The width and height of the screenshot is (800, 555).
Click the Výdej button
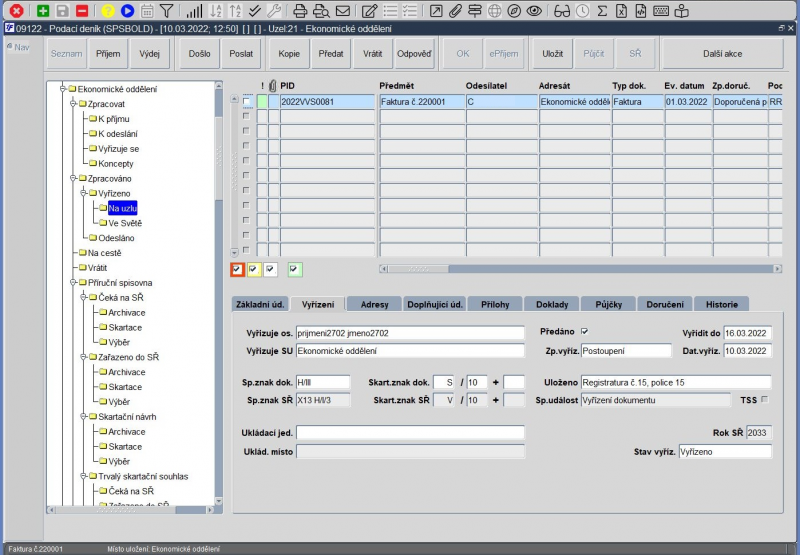[x=149, y=54]
